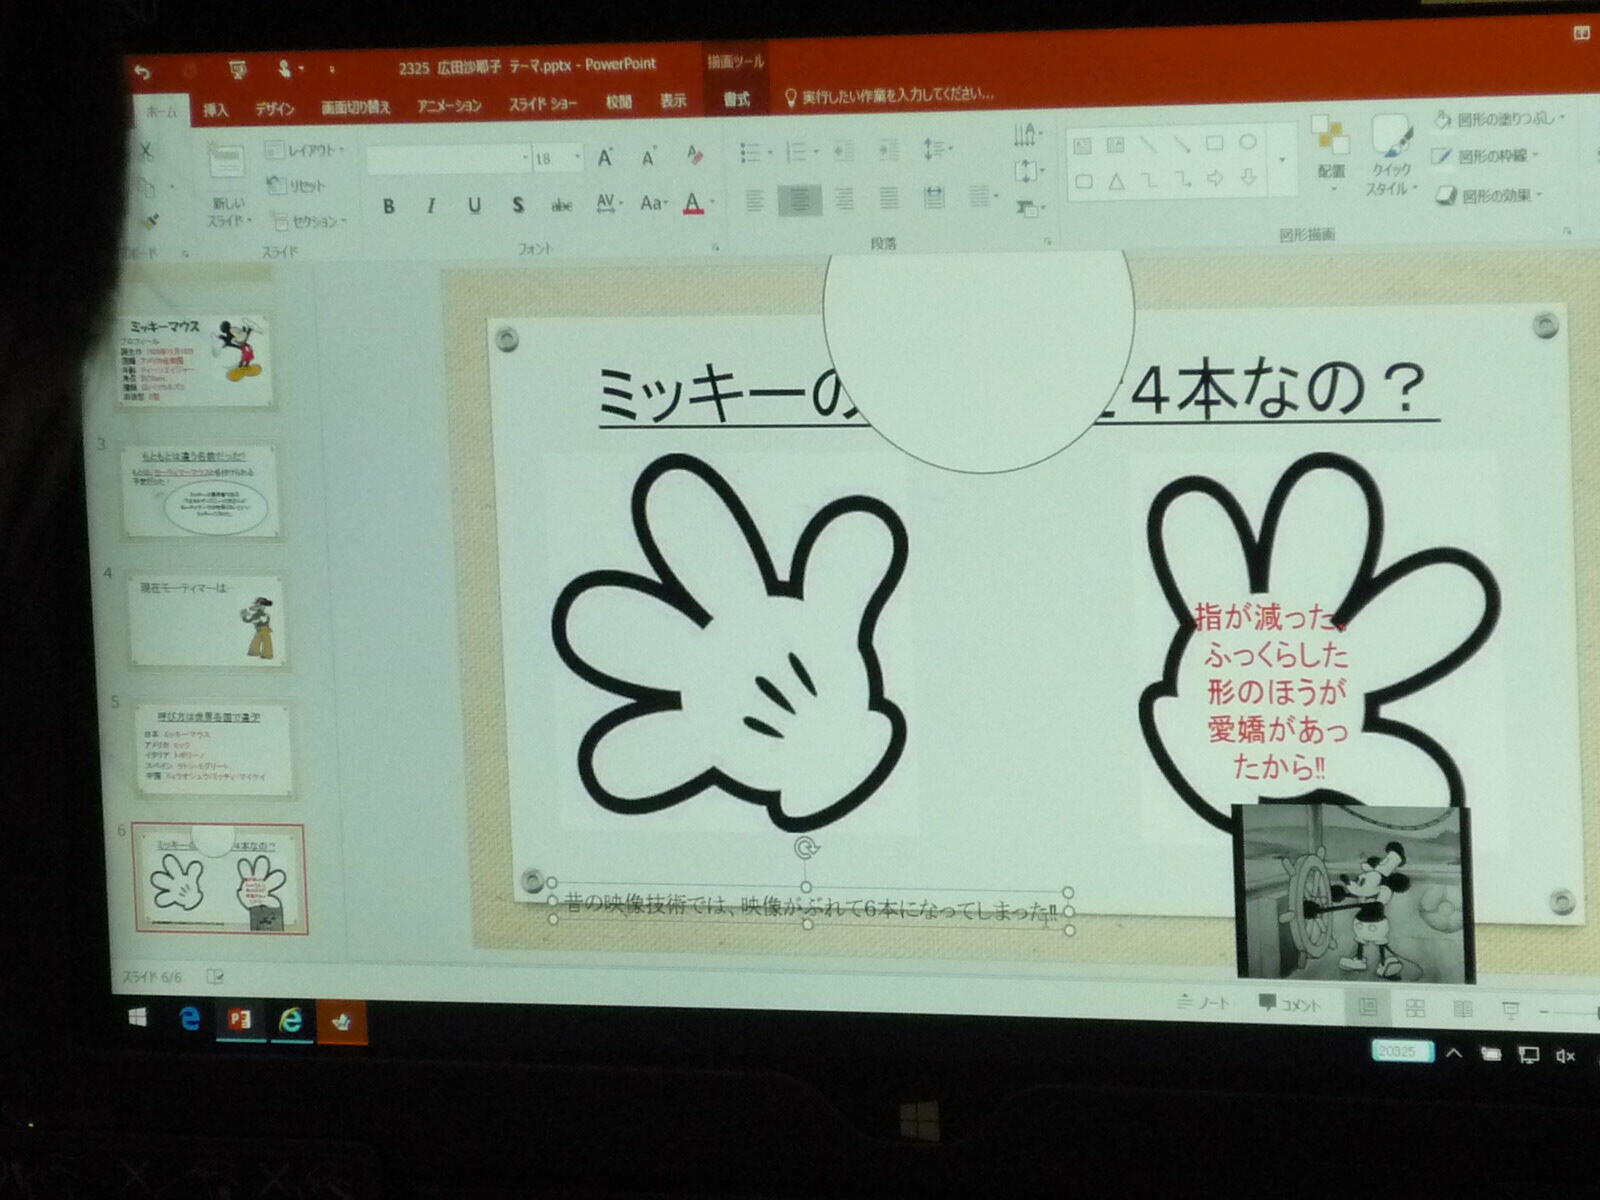Open 図形の塗りつぶし shape fill dropdown
Screen dimensions: 1600x1200
tap(1498, 119)
